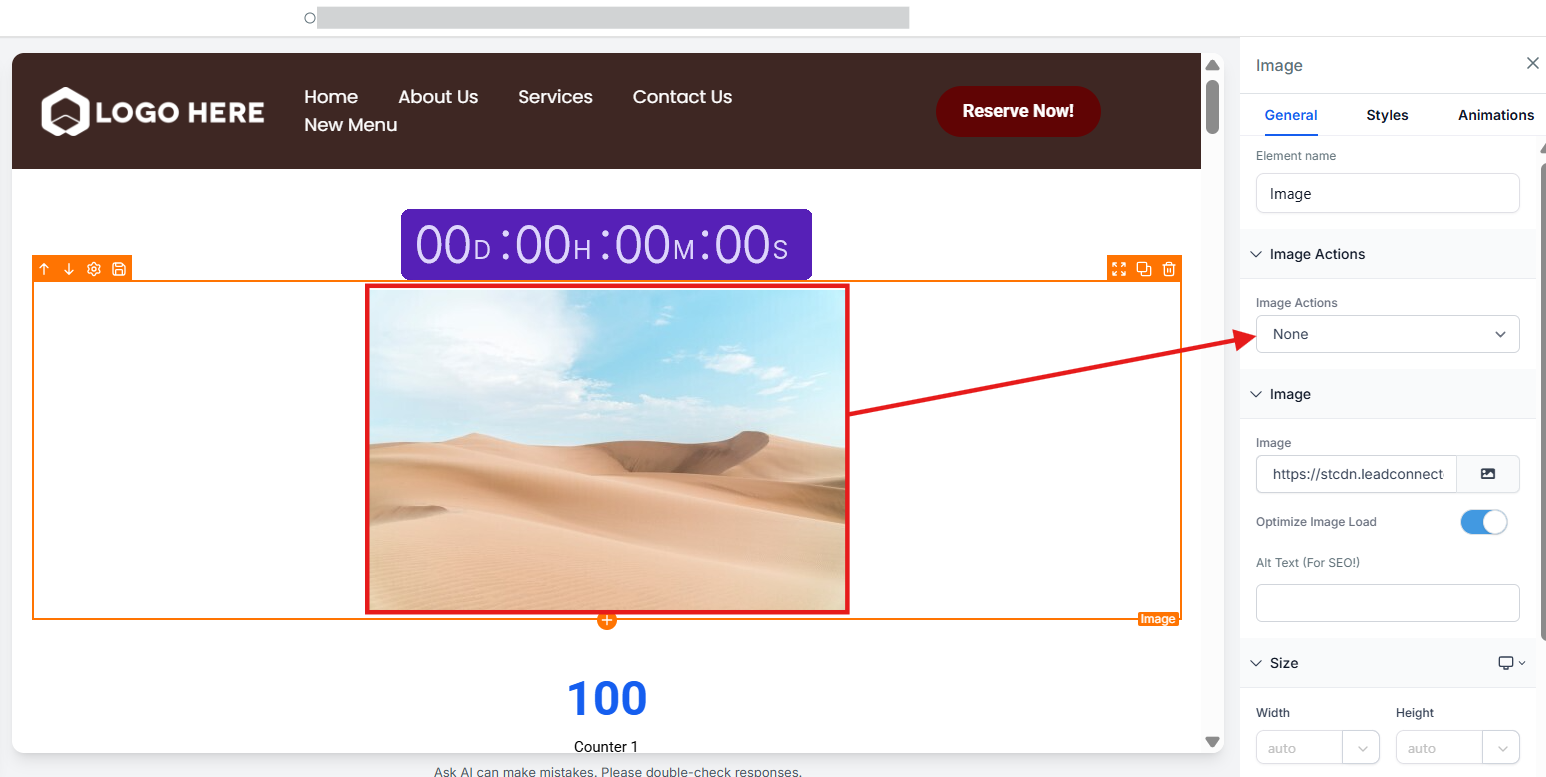The height and width of the screenshot is (777, 1546).
Task: Open the Width unit dropdown arrow
Action: tap(1362, 748)
